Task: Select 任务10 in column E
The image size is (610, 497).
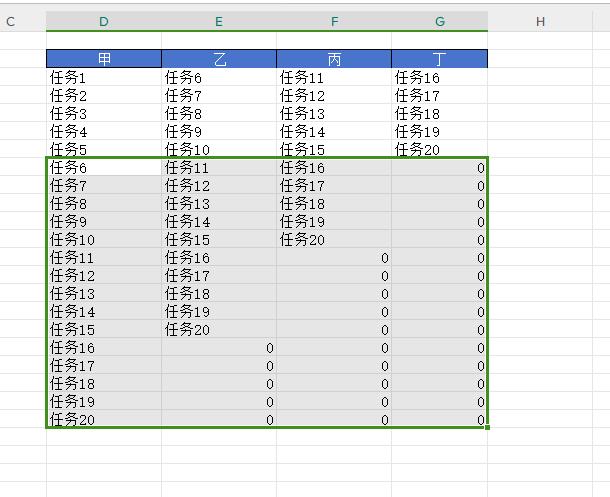Action: pos(219,149)
